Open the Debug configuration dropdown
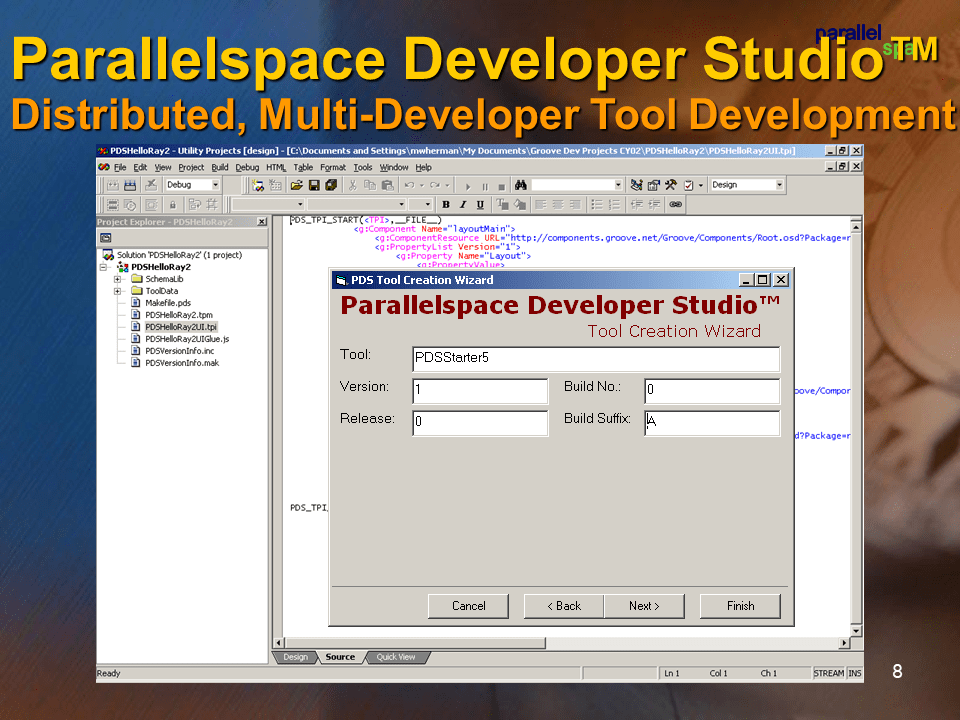960x720 pixels. pos(215,185)
